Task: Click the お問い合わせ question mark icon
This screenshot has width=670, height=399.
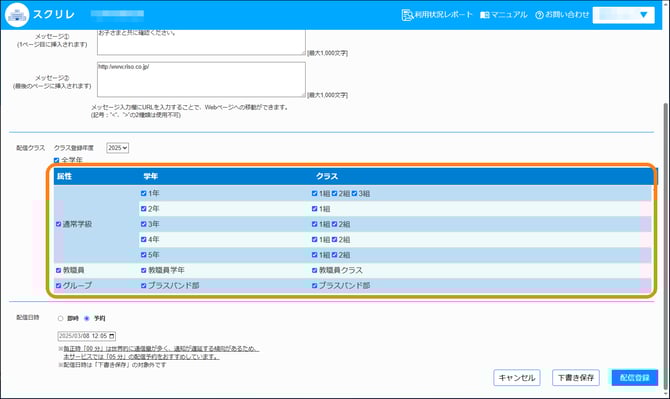Action: [539, 15]
